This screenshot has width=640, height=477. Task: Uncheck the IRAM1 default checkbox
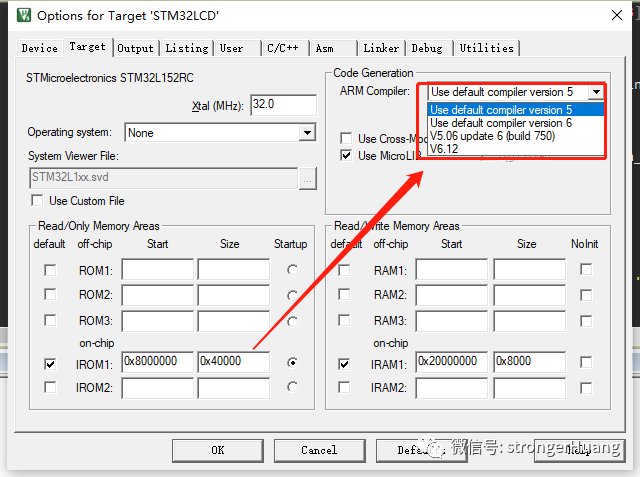click(x=344, y=364)
